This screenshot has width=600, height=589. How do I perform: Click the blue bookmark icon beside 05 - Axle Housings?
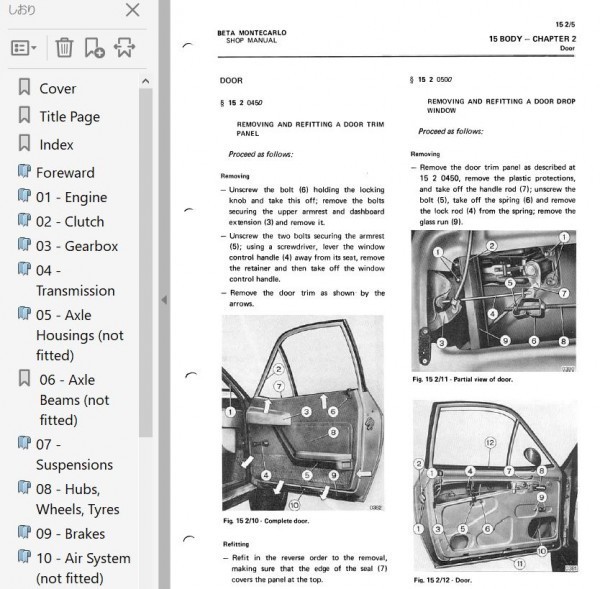tap(24, 313)
